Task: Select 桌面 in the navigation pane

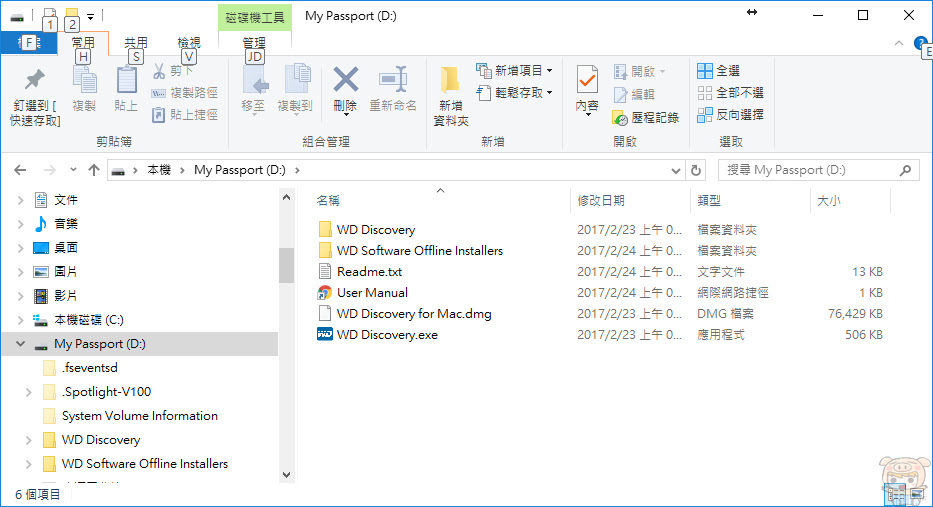Action: pyautogui.click(x=65, y=248)
